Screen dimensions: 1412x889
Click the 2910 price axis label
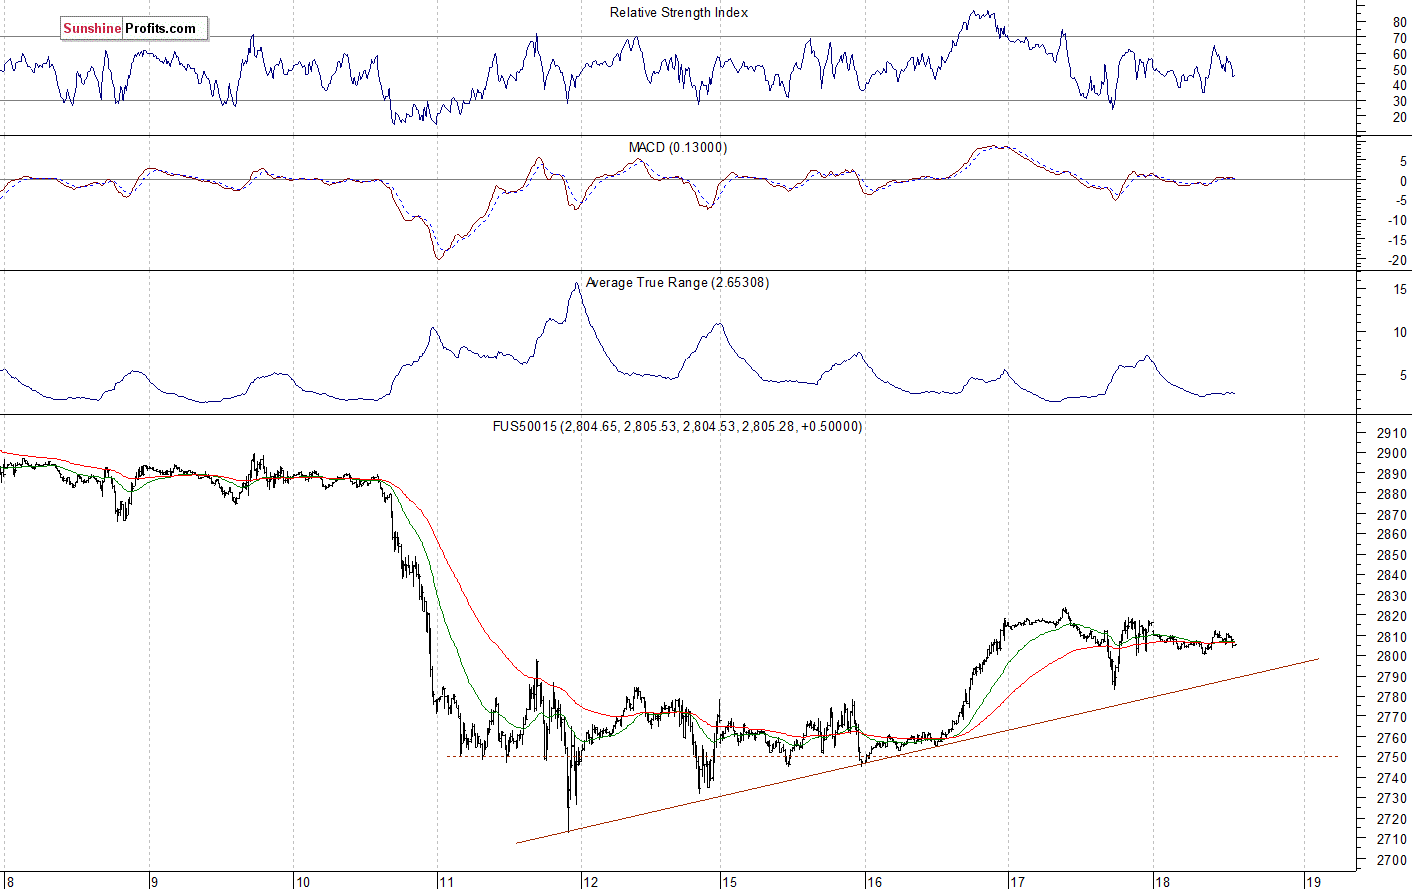(x=1392, y=433)
